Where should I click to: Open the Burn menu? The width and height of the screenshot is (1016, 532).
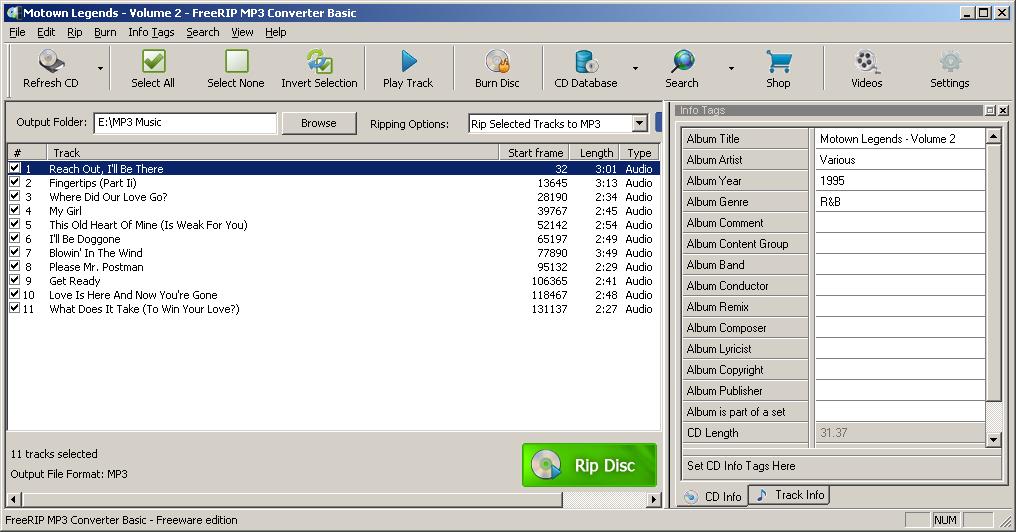point(105,32)
